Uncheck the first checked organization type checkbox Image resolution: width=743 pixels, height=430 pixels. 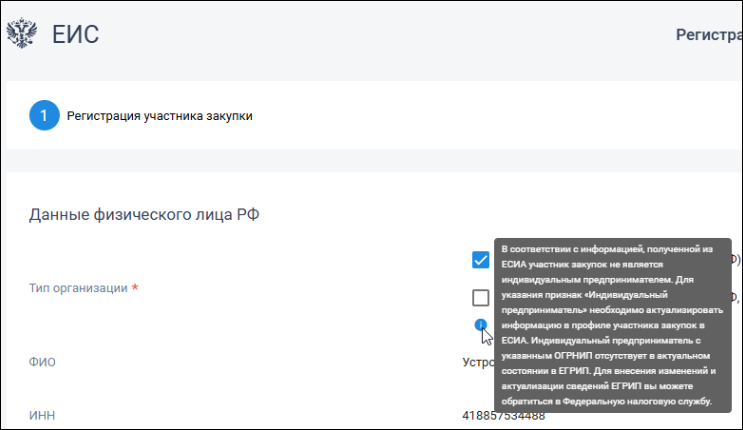tap(480, 260)
